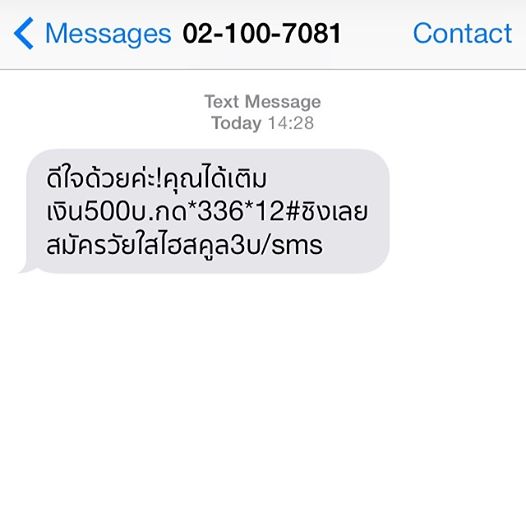526x526 pixels.
Task: Click the Text Message header label
Action: coord(263,102)
